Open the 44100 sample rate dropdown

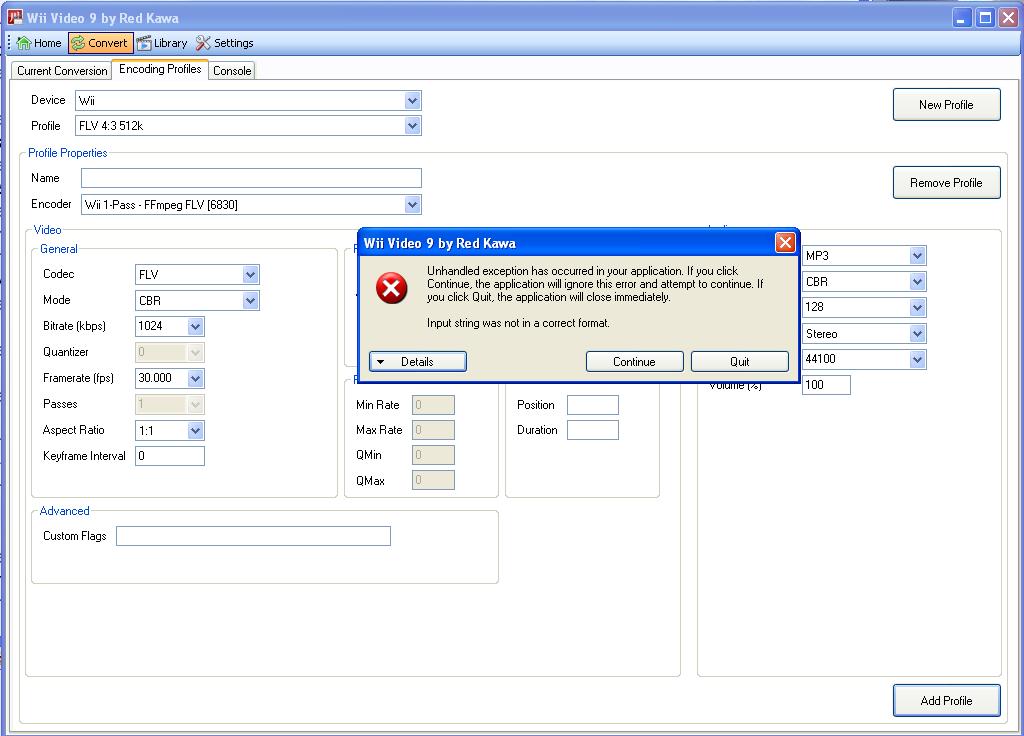click(x=918, y=359)
